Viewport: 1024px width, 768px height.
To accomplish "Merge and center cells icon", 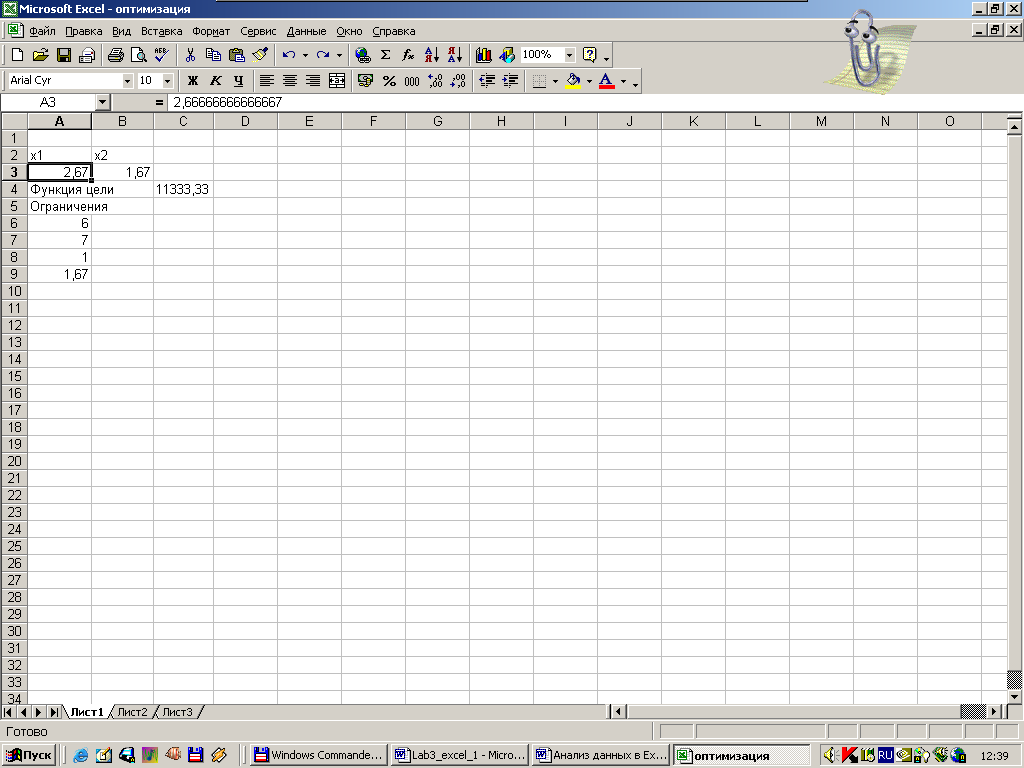I will [337, 80].
